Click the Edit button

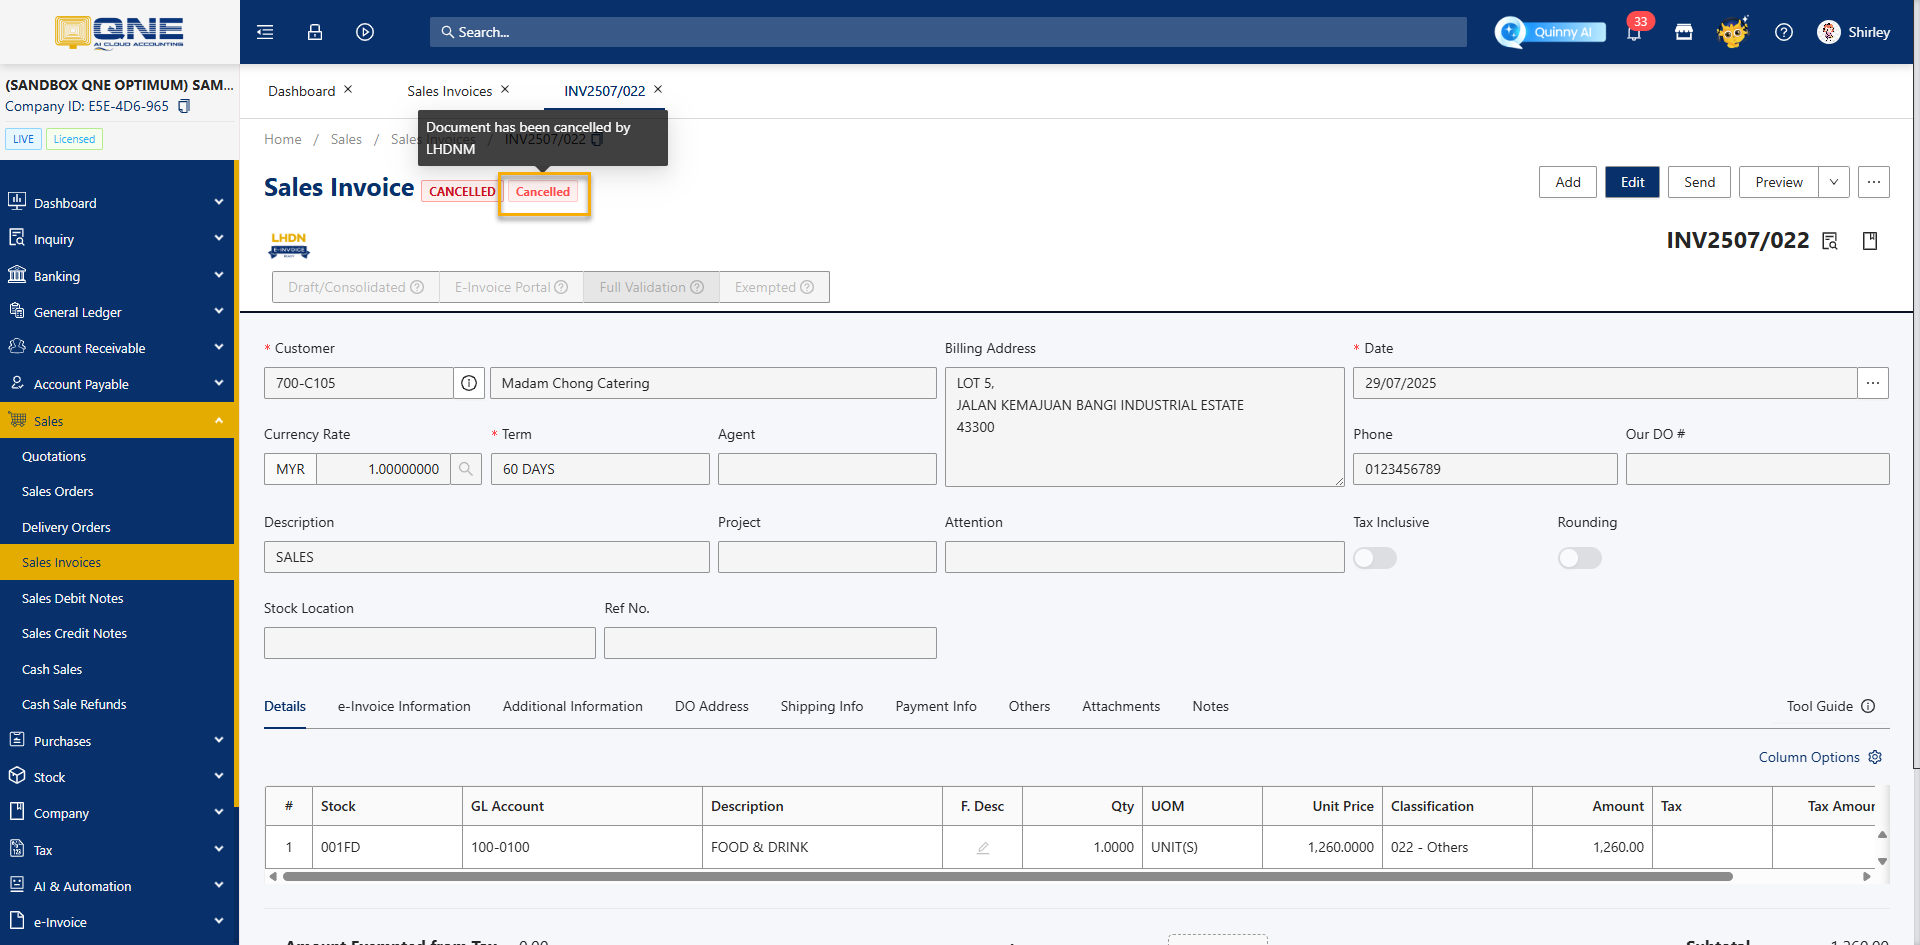coord(1633,182)
